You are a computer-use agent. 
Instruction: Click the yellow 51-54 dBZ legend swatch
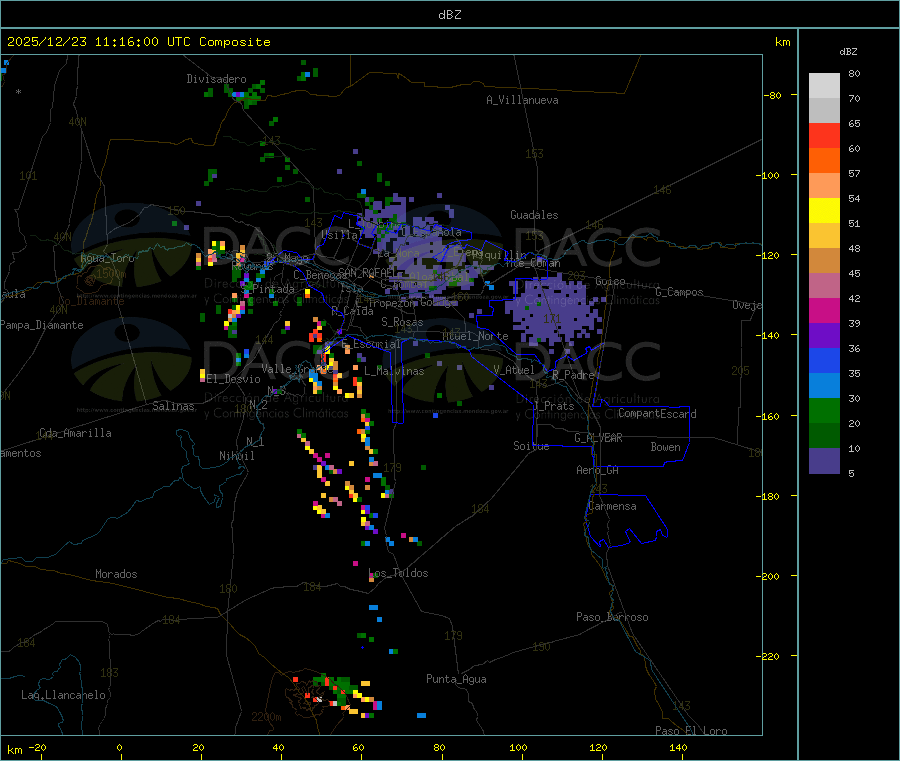(824, 211)
